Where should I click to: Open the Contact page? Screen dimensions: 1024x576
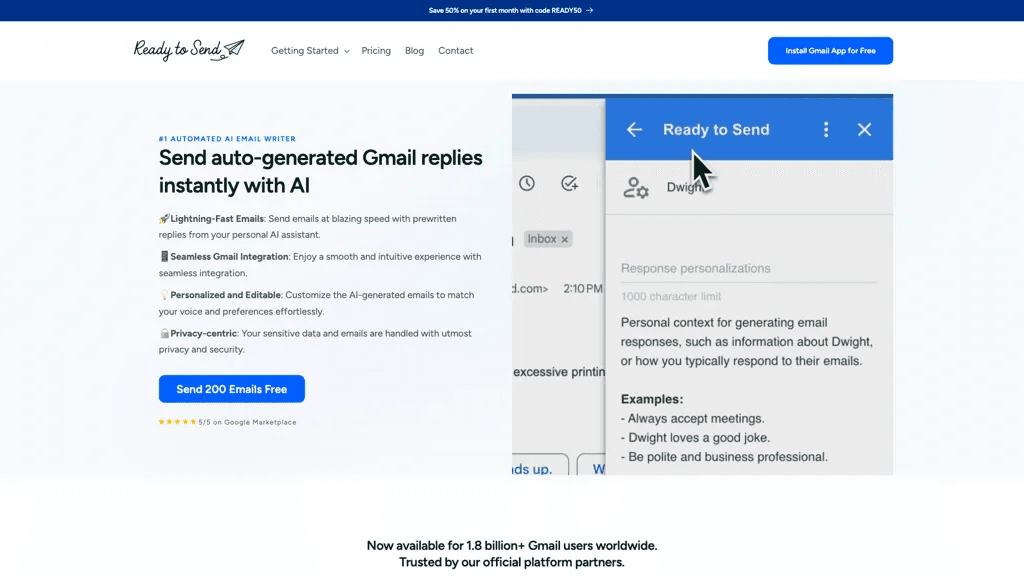coord(455,50)
